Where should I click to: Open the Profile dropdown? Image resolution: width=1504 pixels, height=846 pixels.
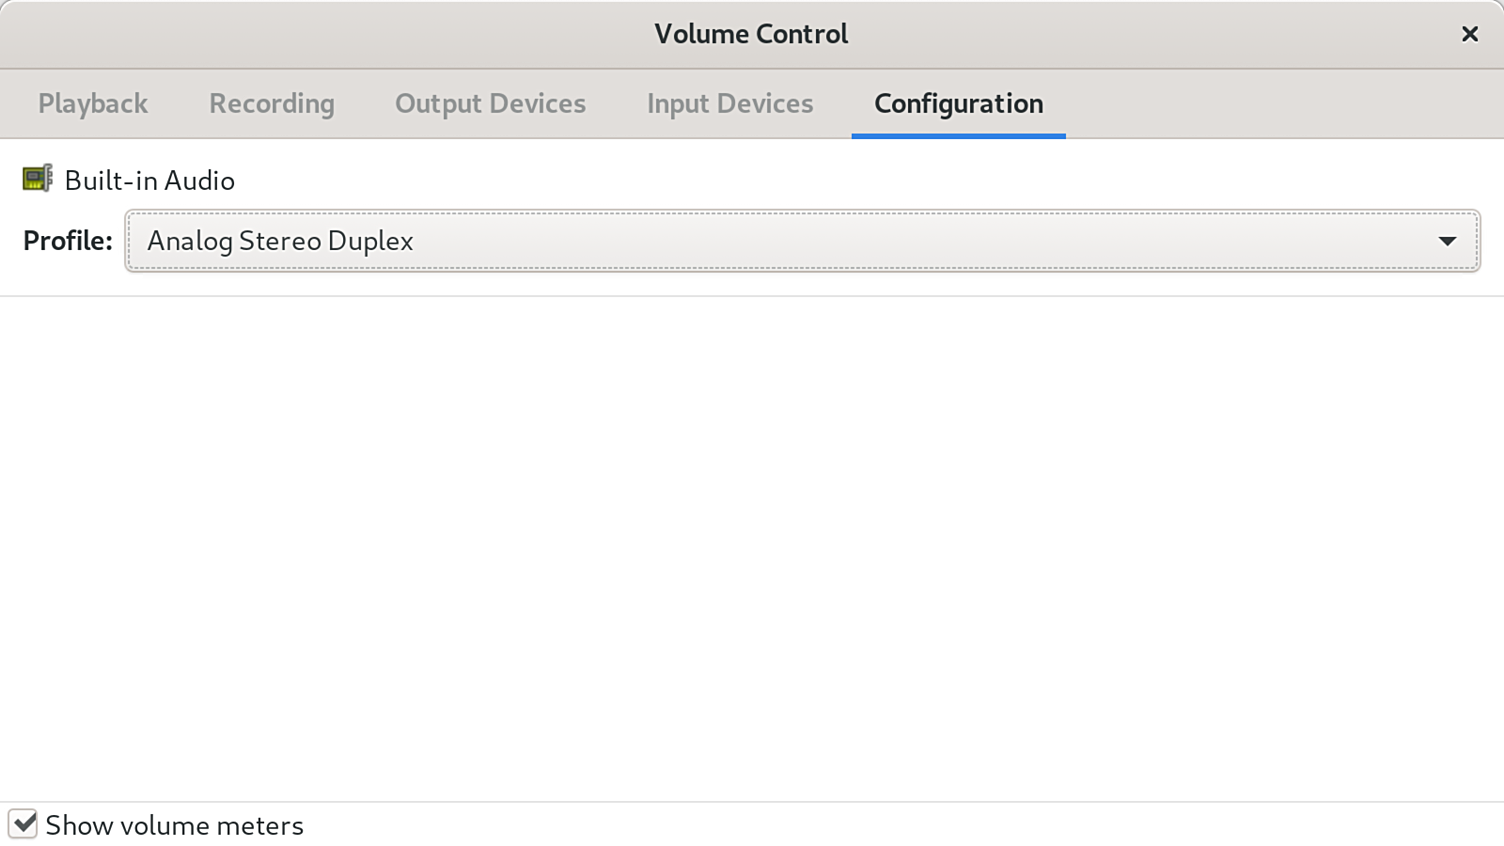801,241
